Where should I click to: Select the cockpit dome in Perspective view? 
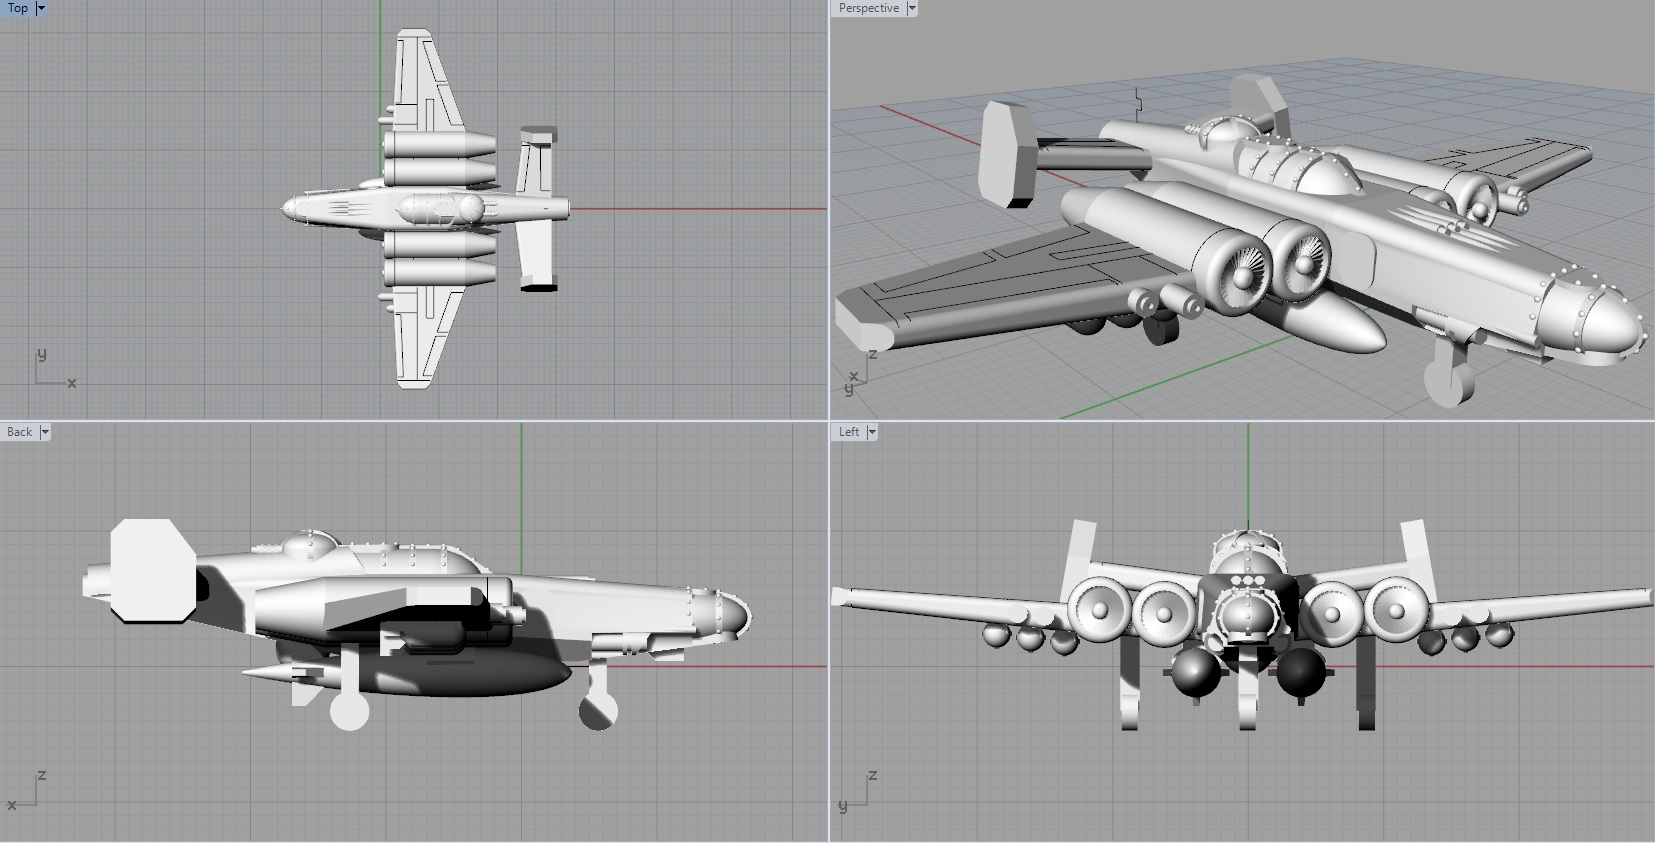click(x=1328, y=175)
